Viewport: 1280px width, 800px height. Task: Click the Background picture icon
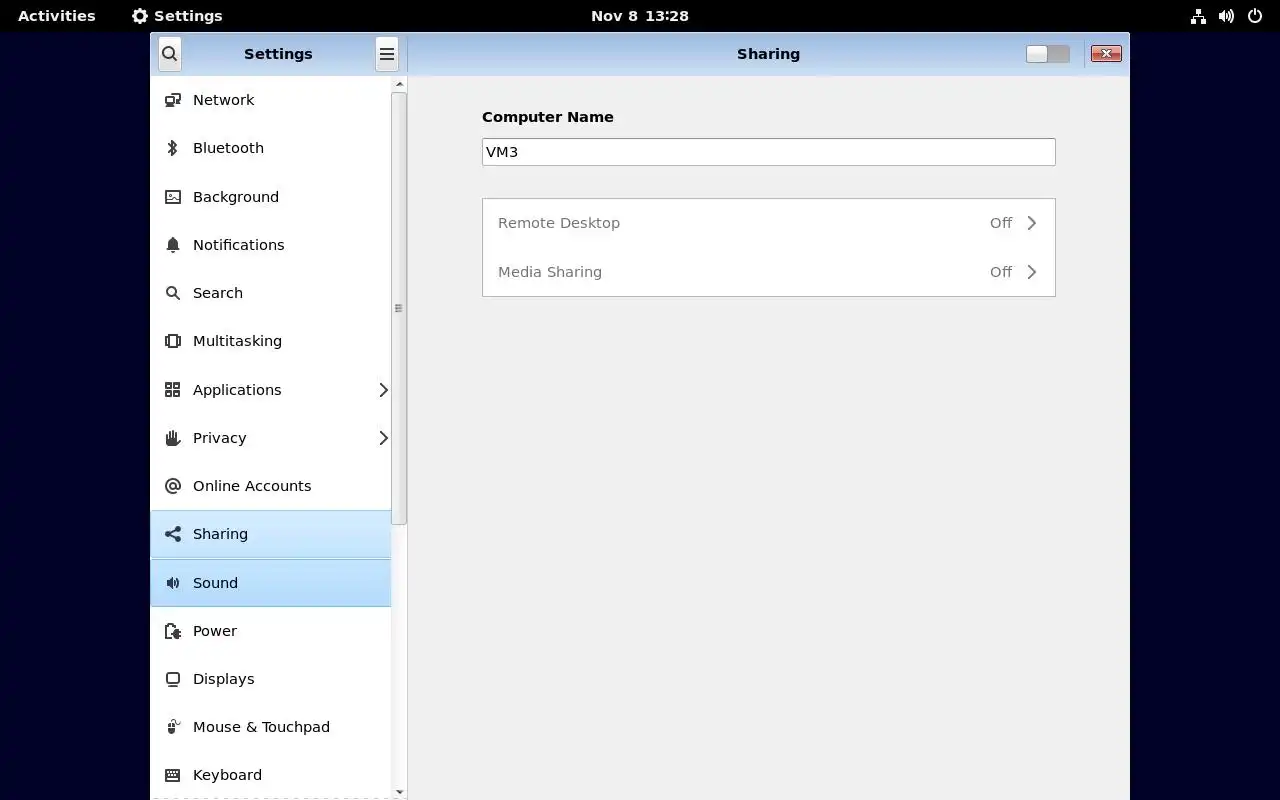[173, 197]
